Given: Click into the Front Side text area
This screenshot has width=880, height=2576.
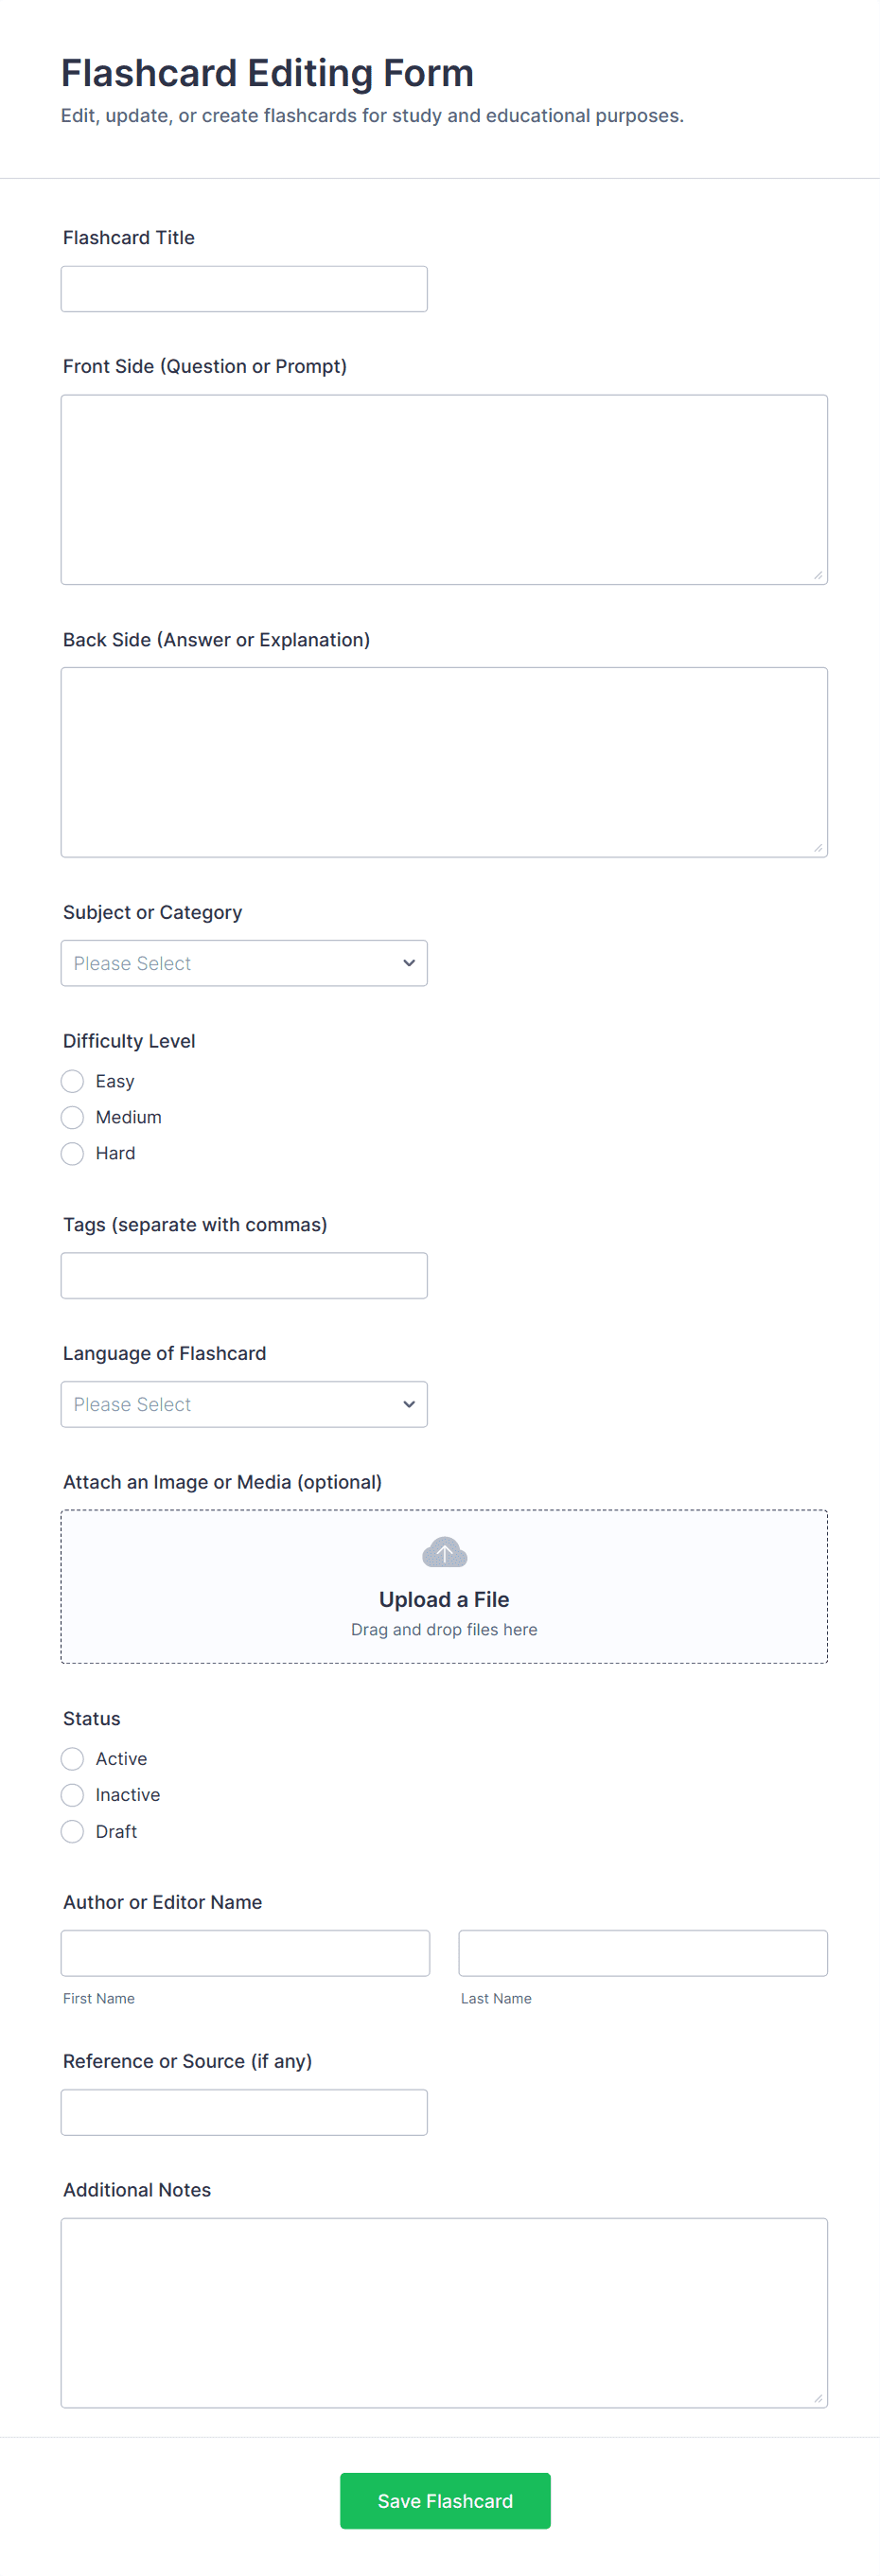Looking at the screenshot, I should click(444, 489).
